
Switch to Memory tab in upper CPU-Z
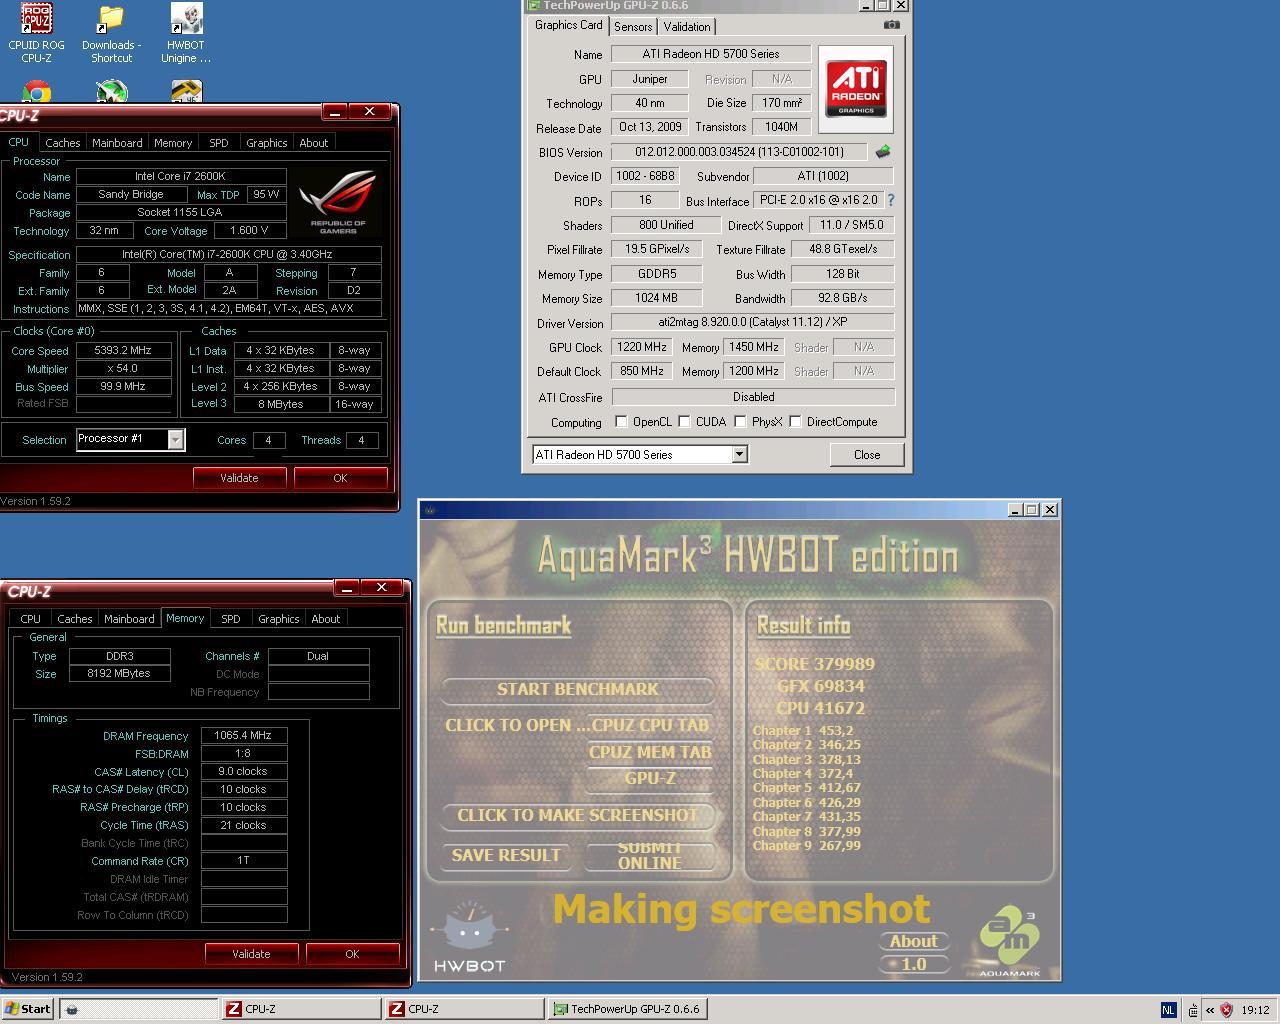[172, 143]
